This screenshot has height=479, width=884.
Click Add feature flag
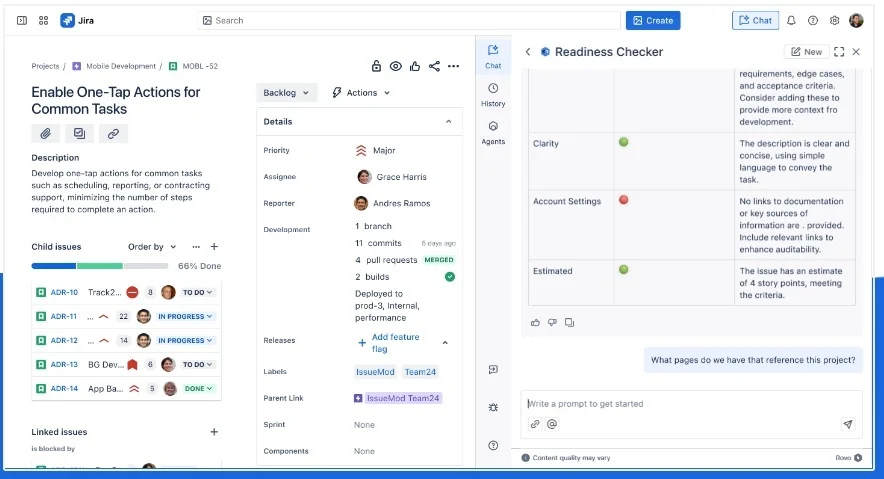[x=389, y=343]
